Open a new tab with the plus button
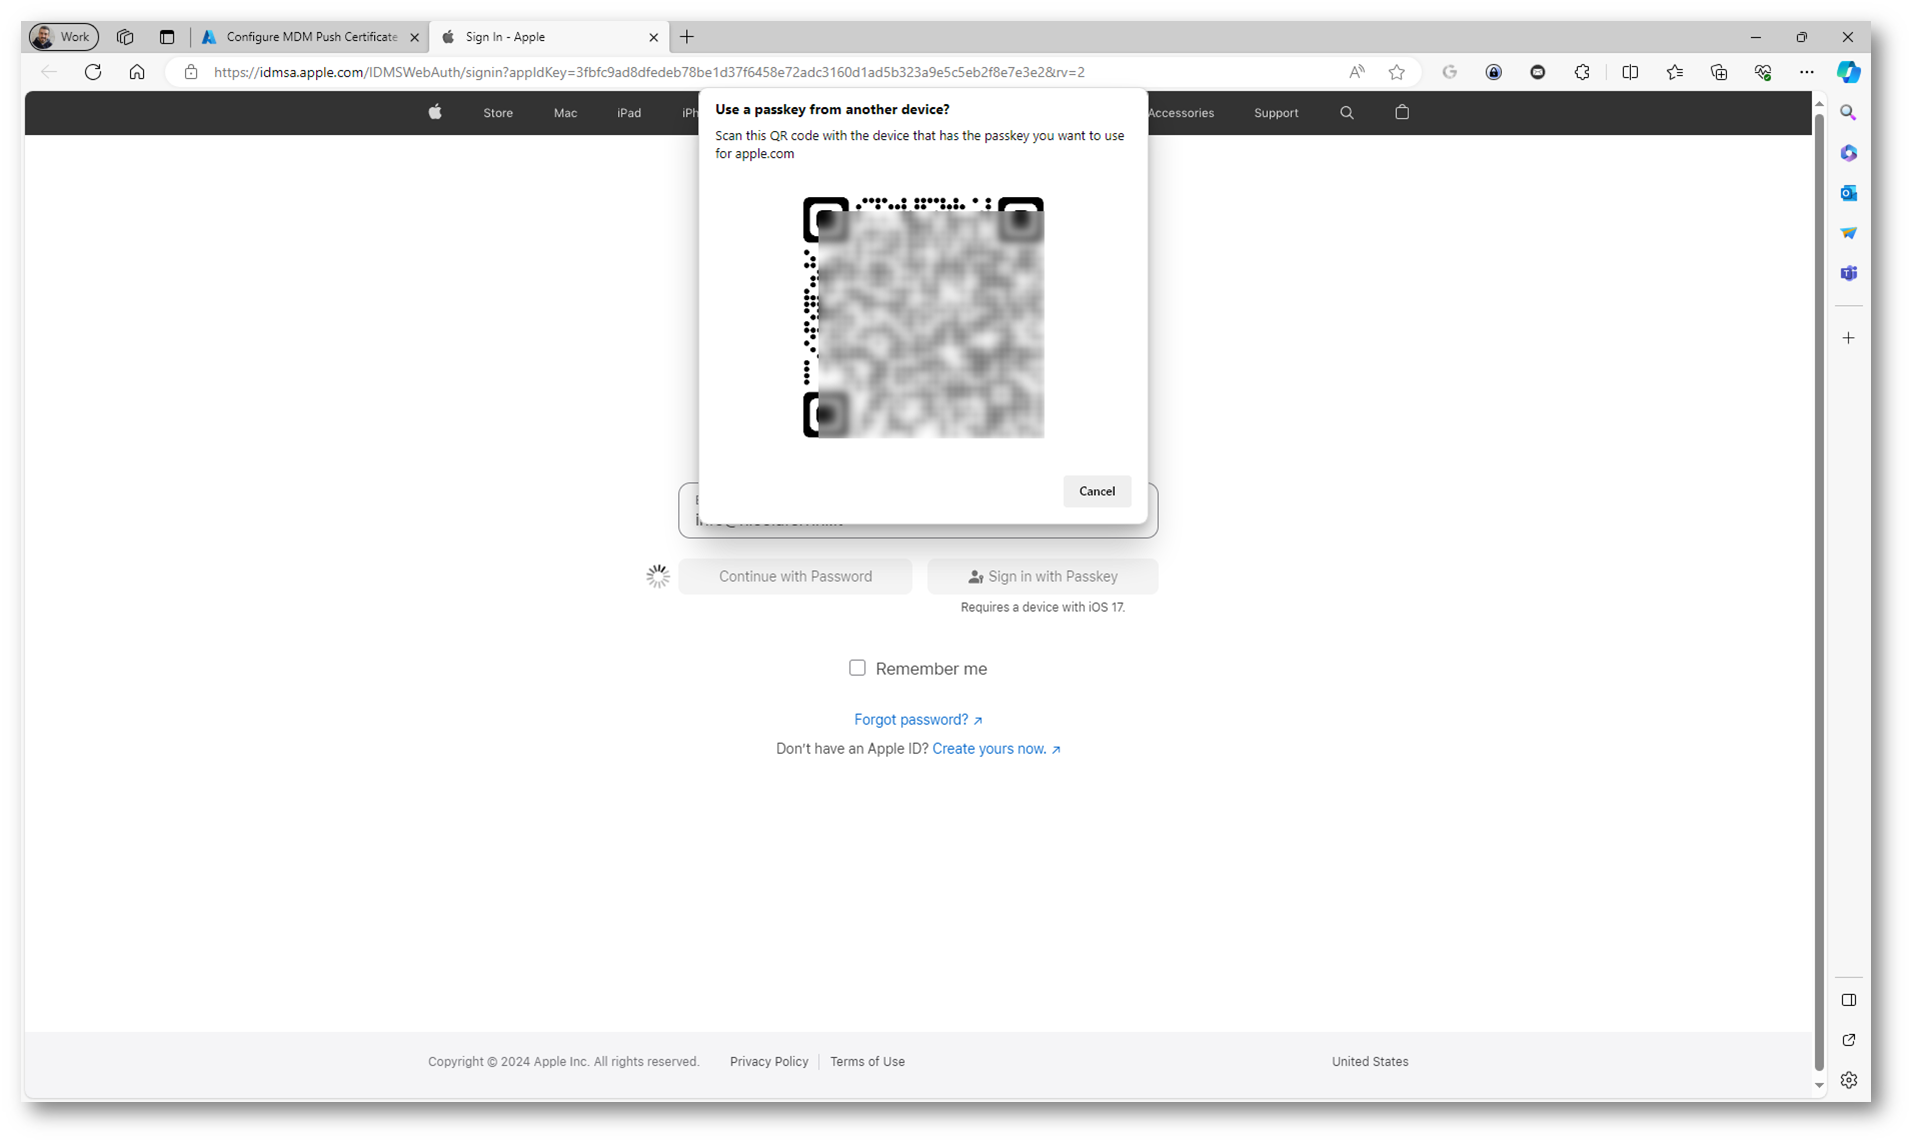The image size is (1913, 1144). click(x=687, y=37)
